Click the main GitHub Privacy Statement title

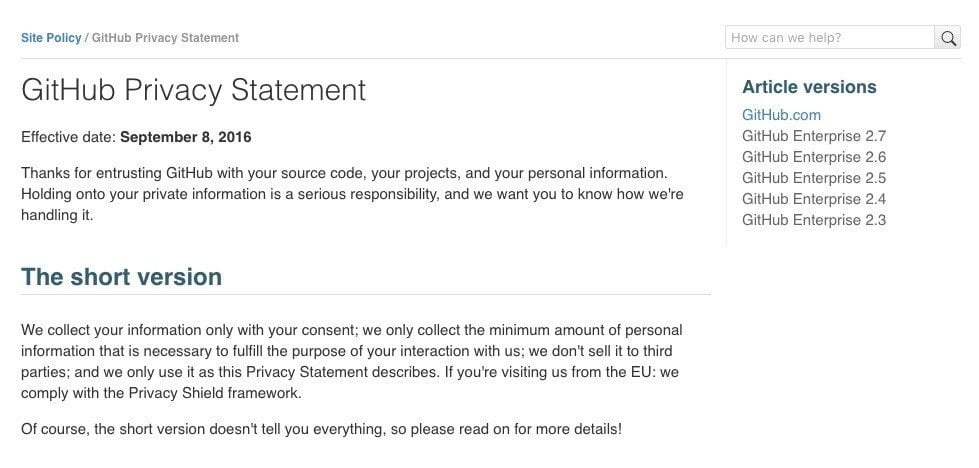tap(194, 90)
